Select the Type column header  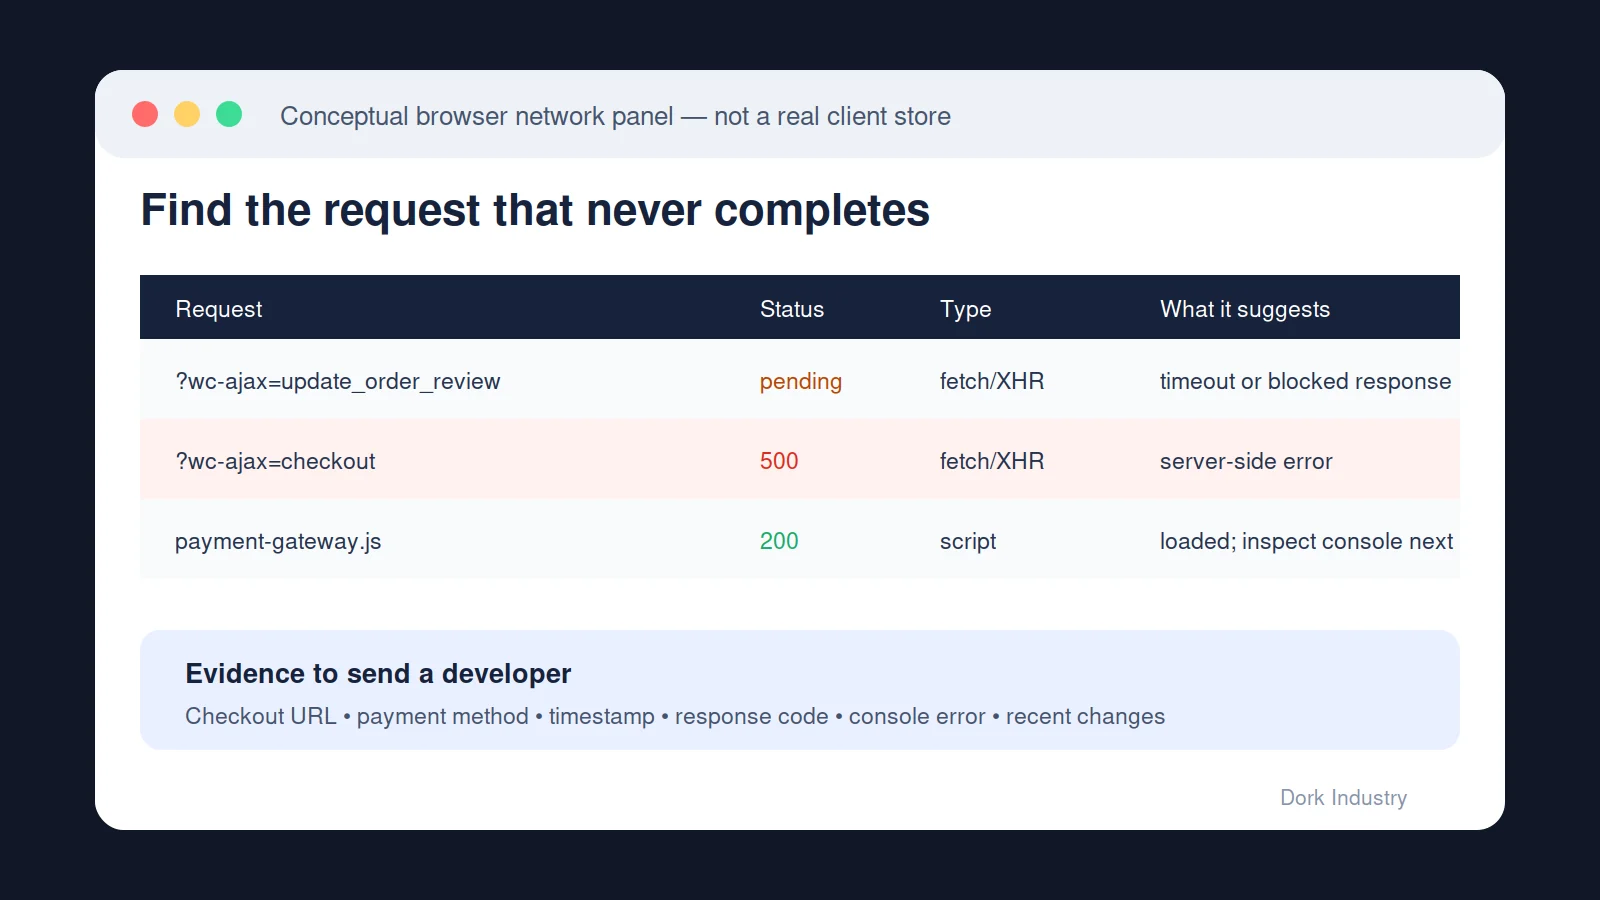(x=965, y=309)
